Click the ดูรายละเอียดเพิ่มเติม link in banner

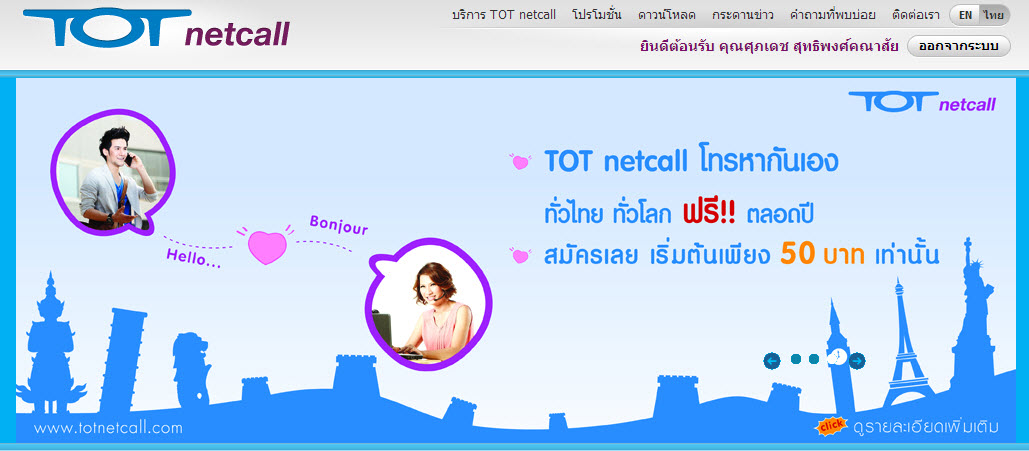(x=926, y=427)
